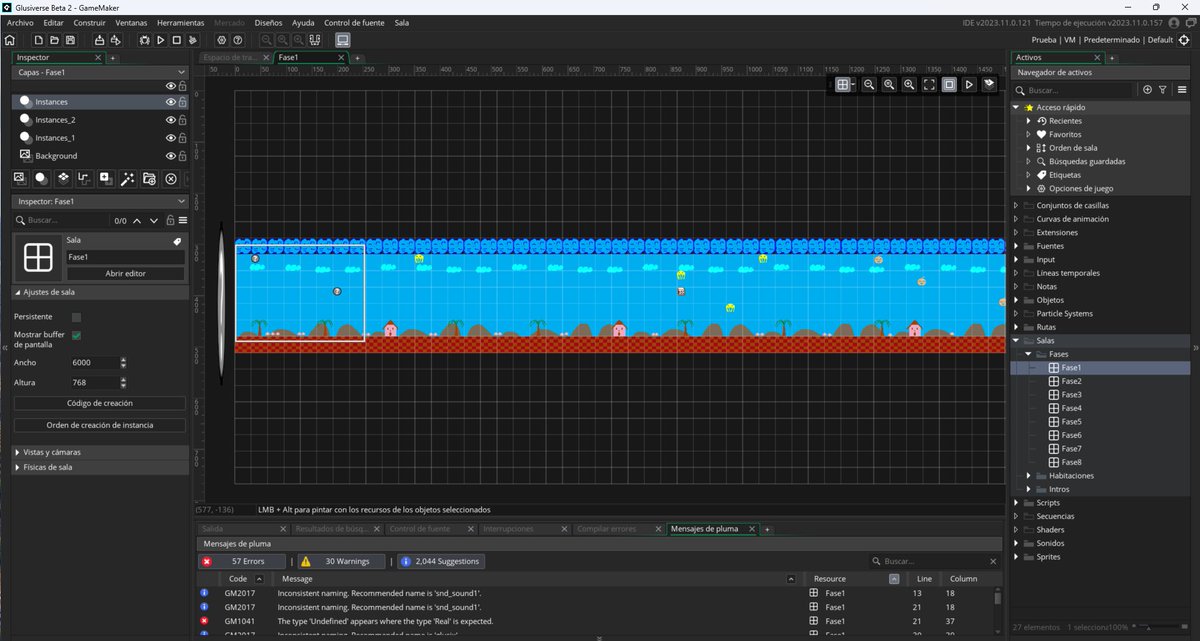Image resolution: width=1200 pixels, height=641 pixels.
Task: Create a new tile layer
Action: pyautogui.click(x=63, y=178)
